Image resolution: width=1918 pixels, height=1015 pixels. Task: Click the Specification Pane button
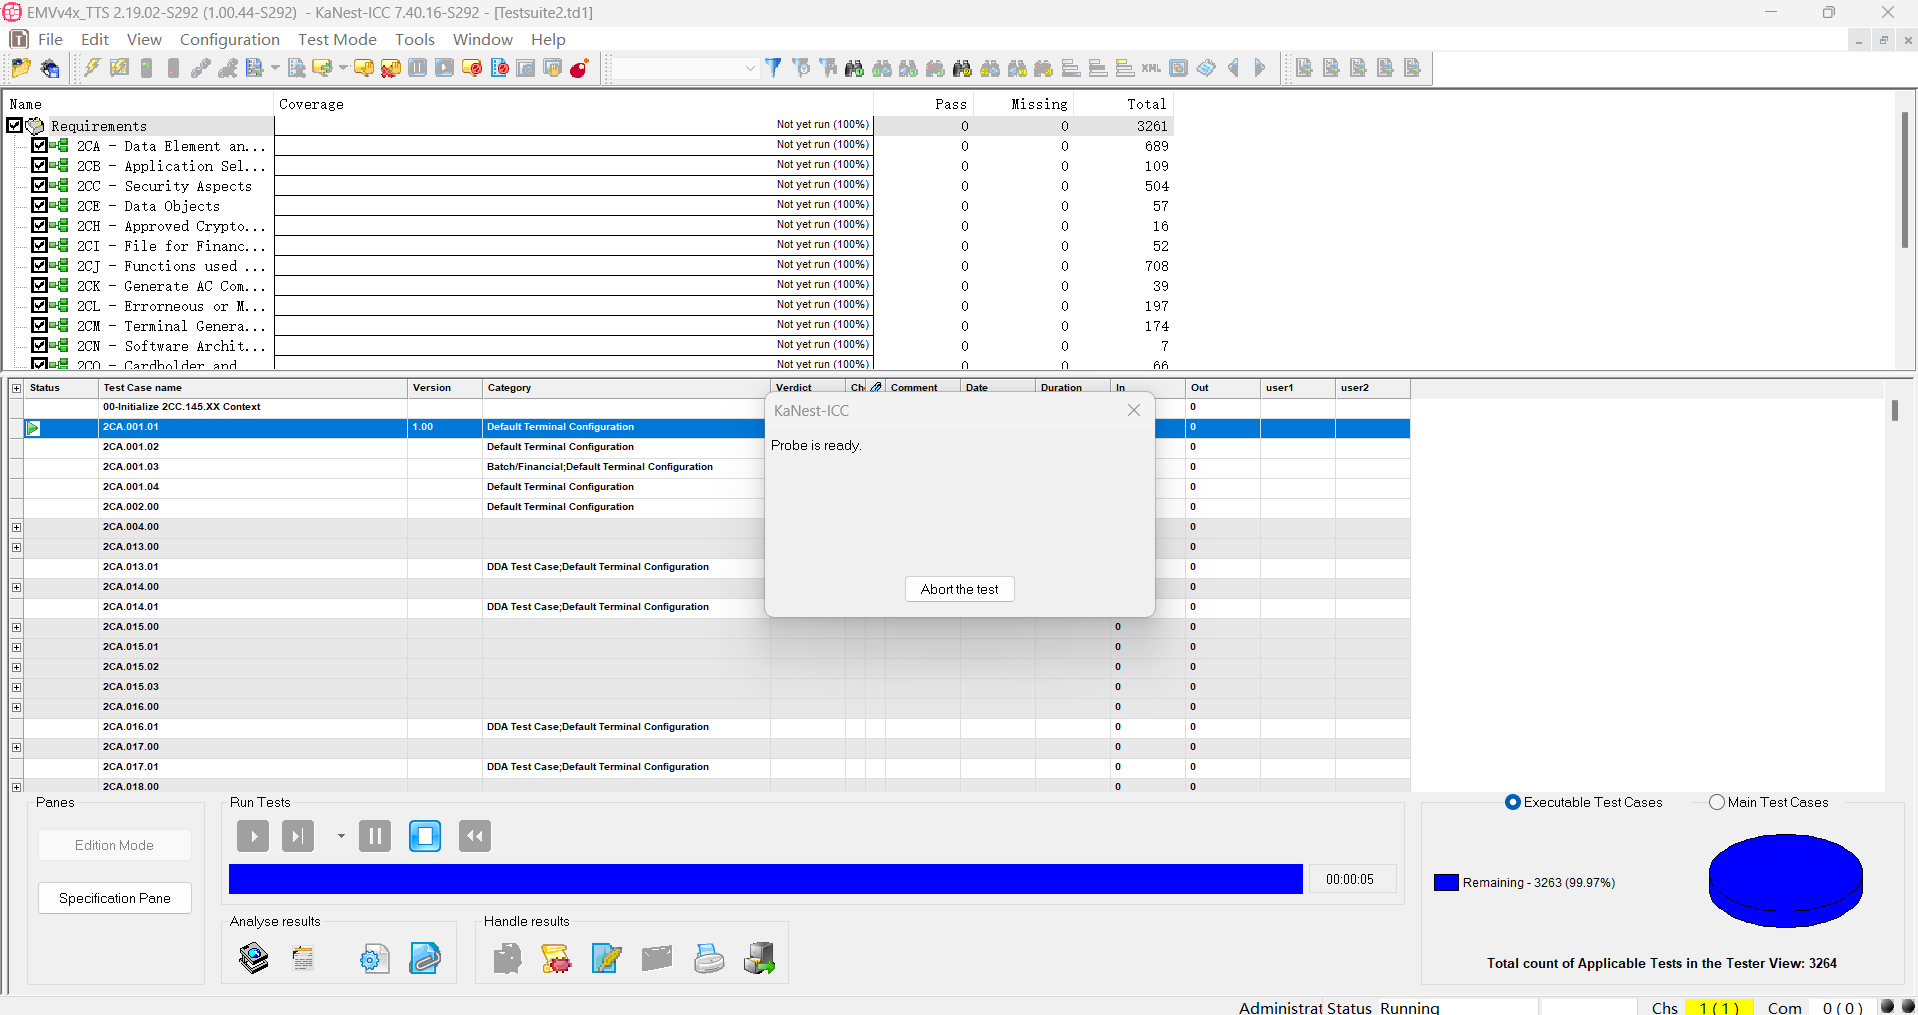[115, 898]
